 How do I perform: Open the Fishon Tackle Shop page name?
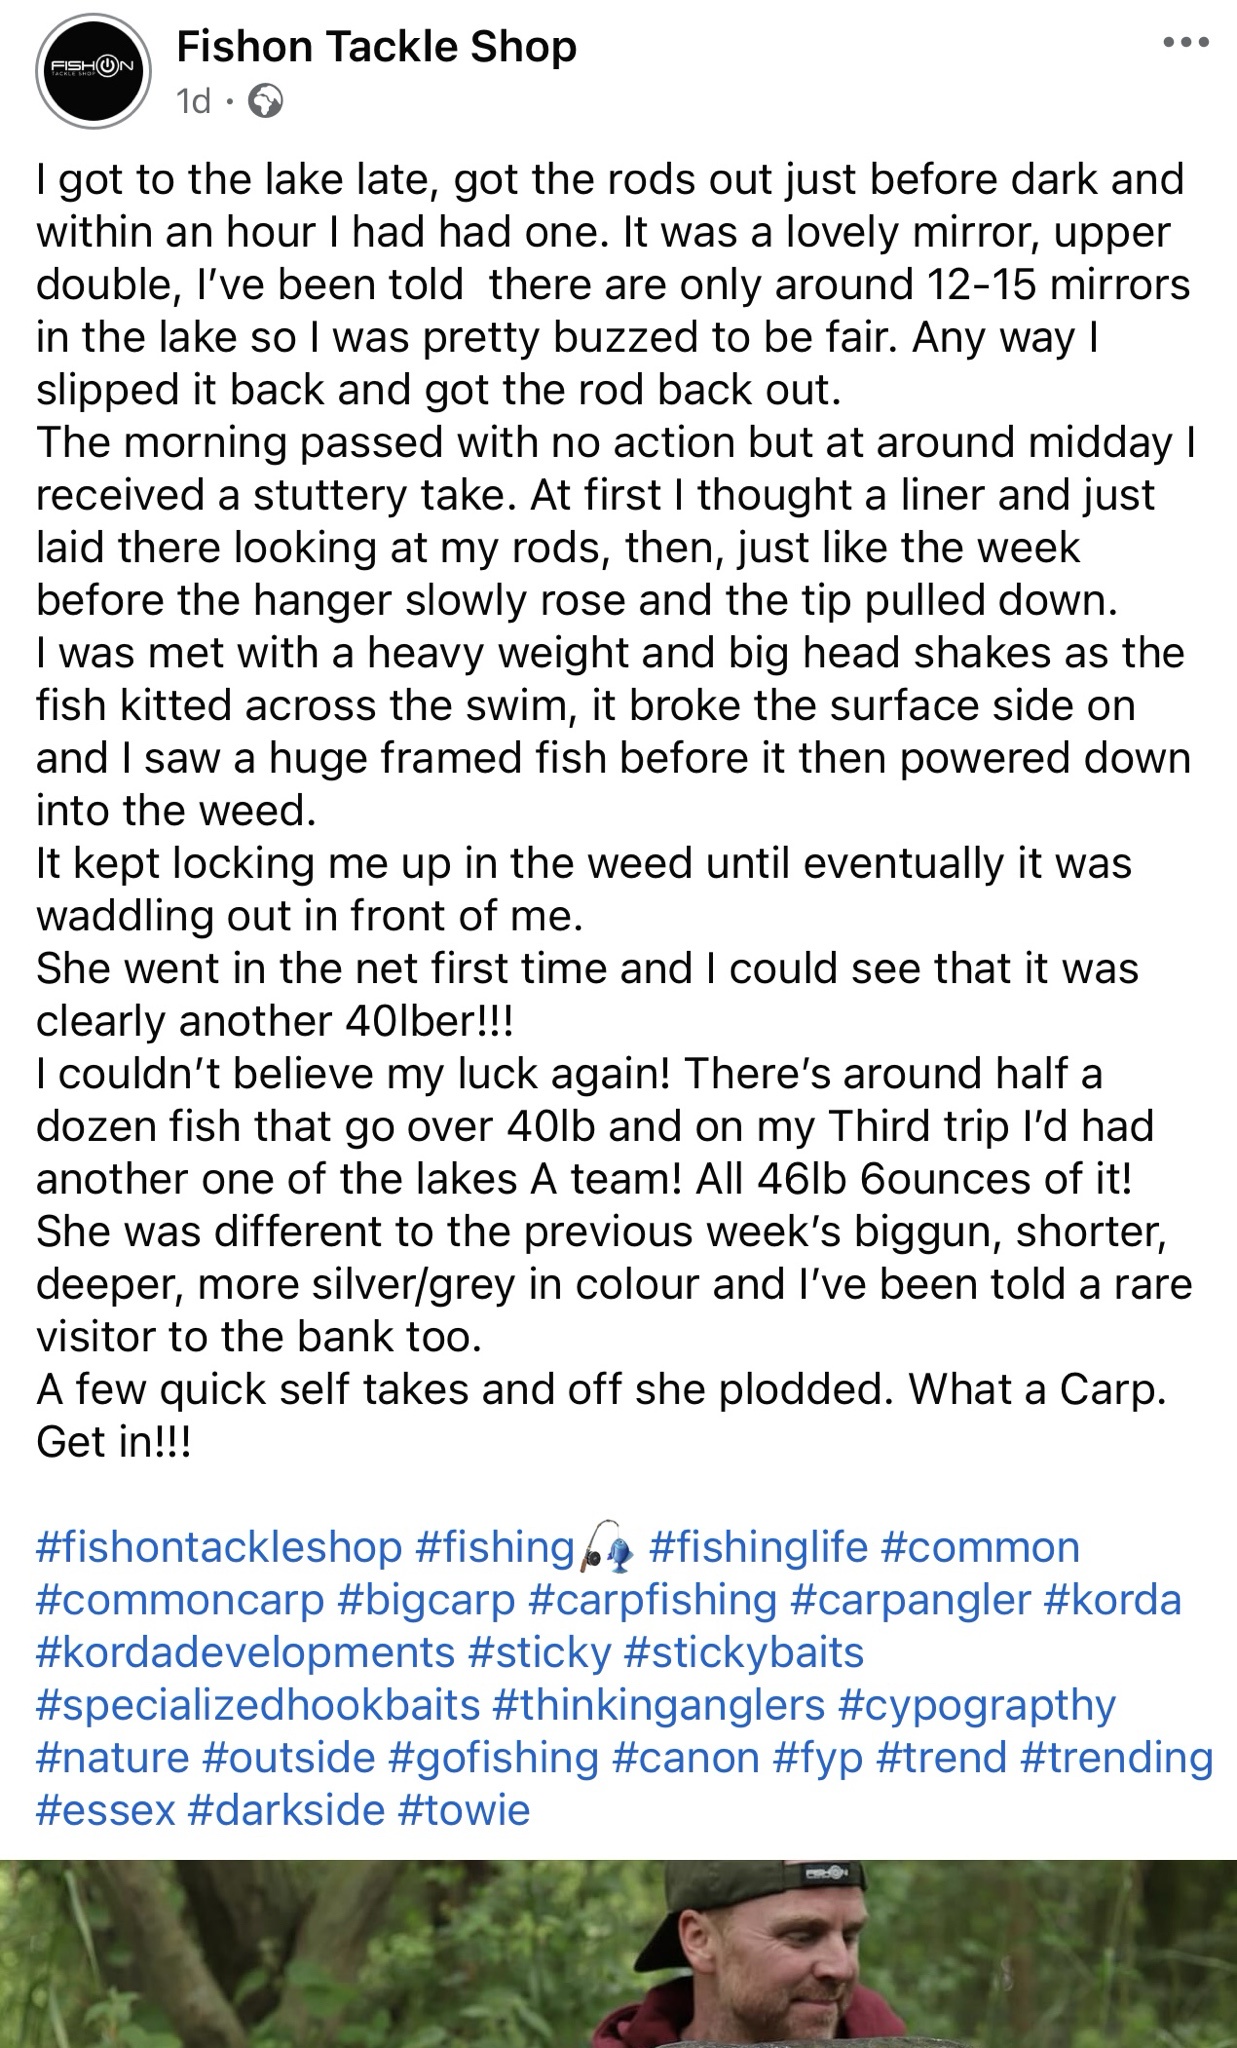pos(376,47)
